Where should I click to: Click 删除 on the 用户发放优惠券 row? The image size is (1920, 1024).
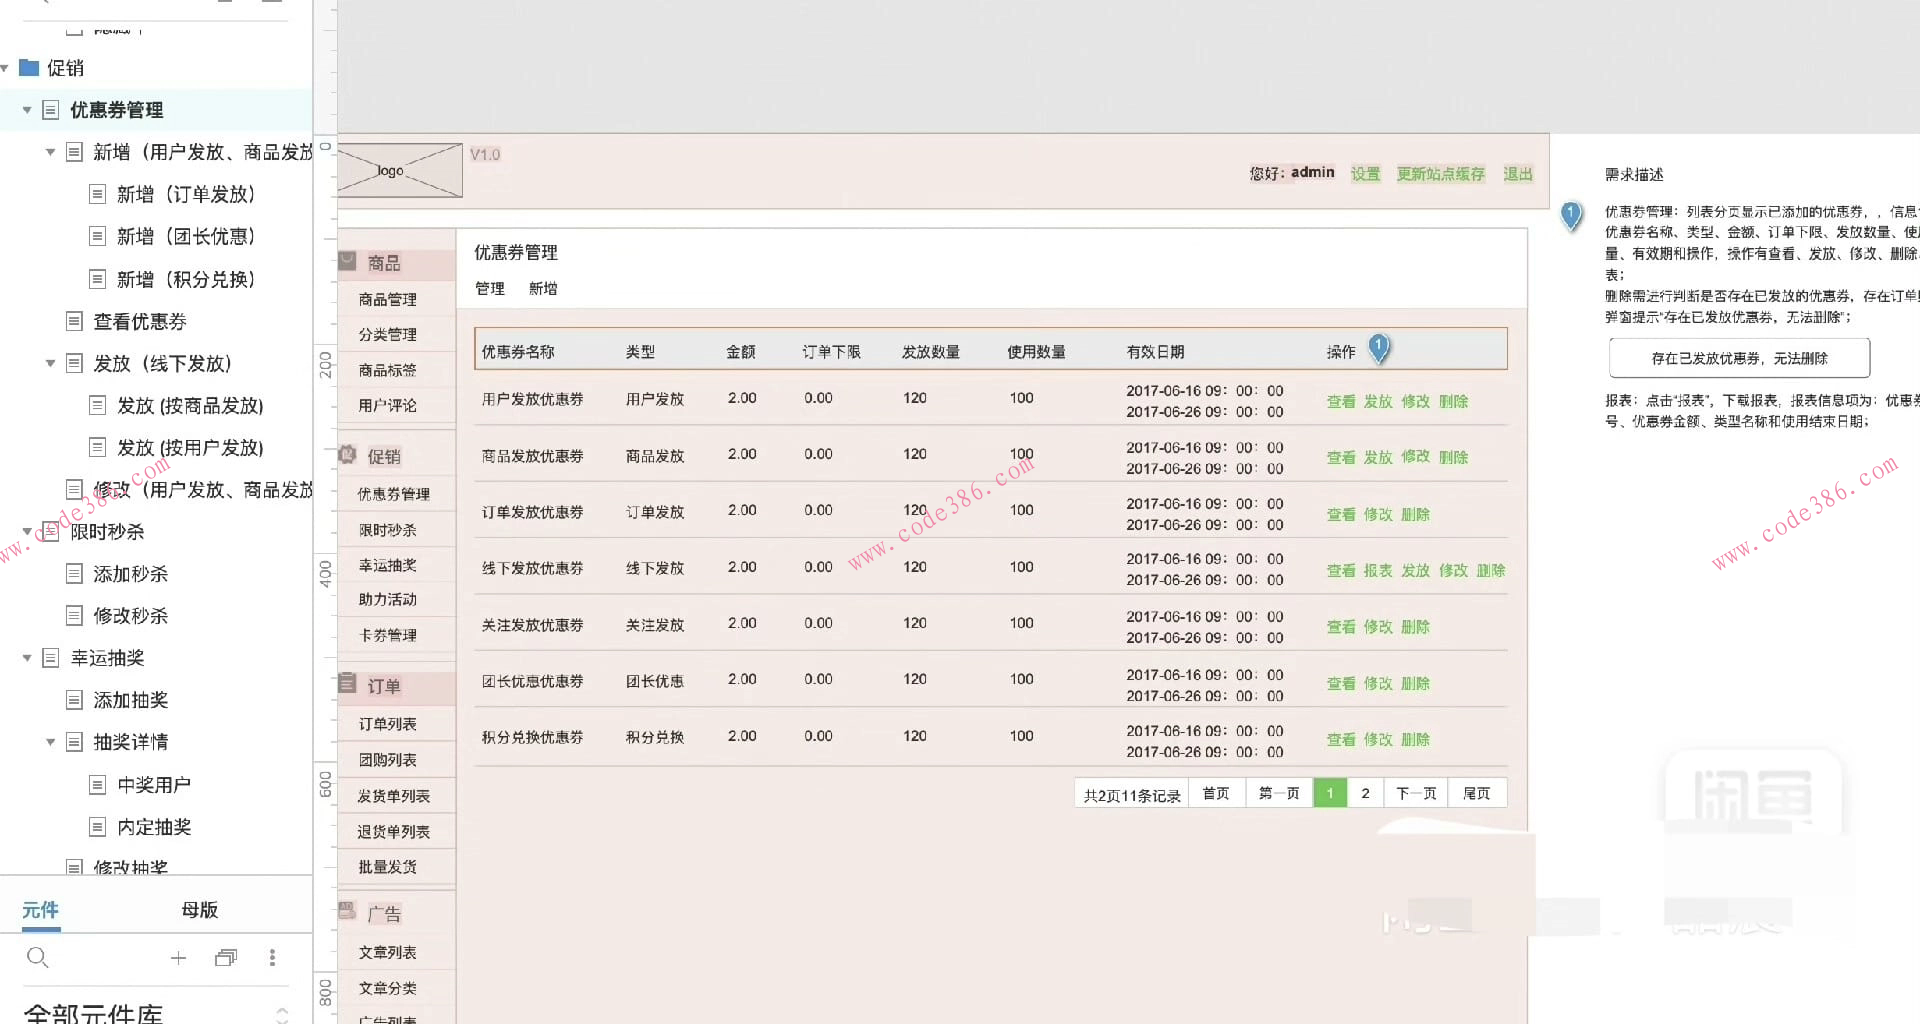click(1453, 401)
